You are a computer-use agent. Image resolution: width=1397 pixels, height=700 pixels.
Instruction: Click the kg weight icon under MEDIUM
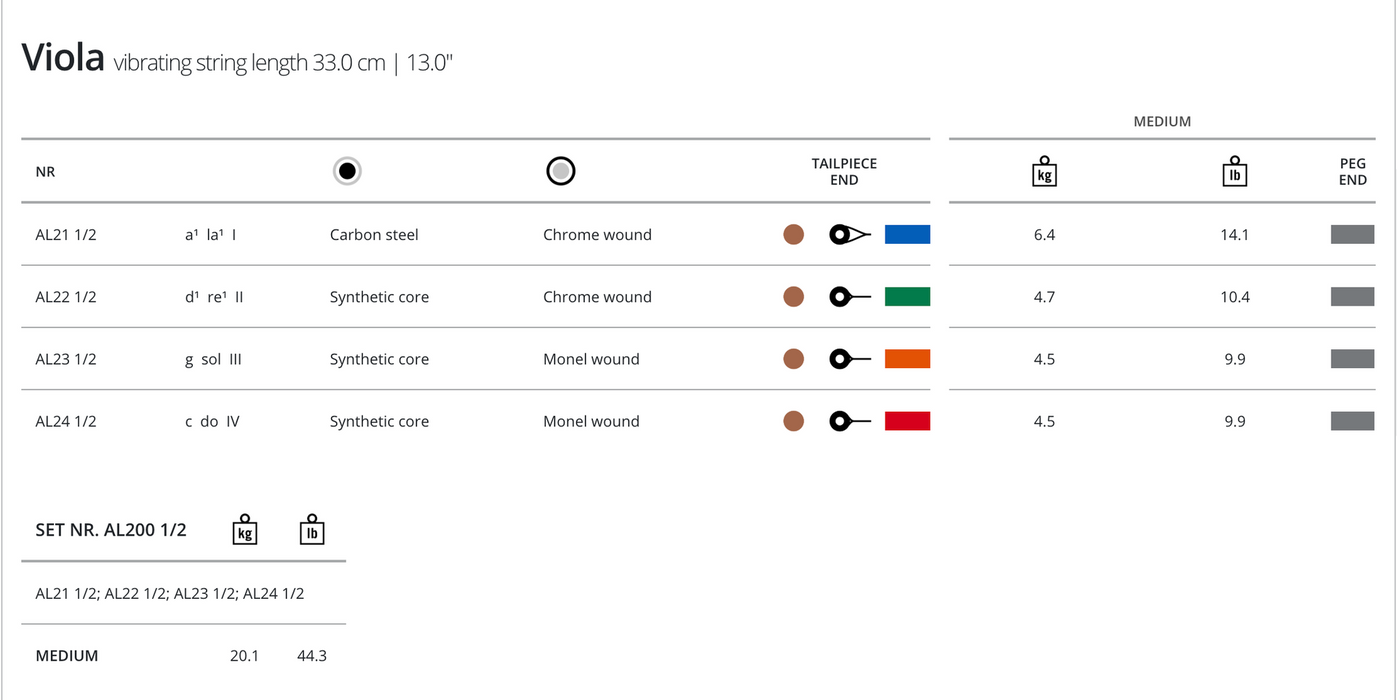(1044, 172)
